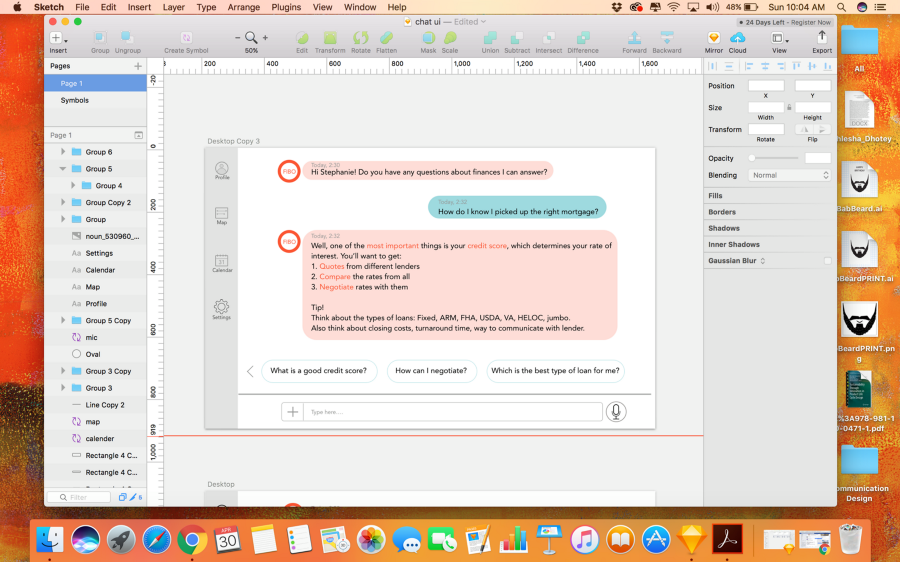Image resolution: width=900 pixels, height=562 pixels.
Task: Click the Rotate input field
Action: click(766, 129)
